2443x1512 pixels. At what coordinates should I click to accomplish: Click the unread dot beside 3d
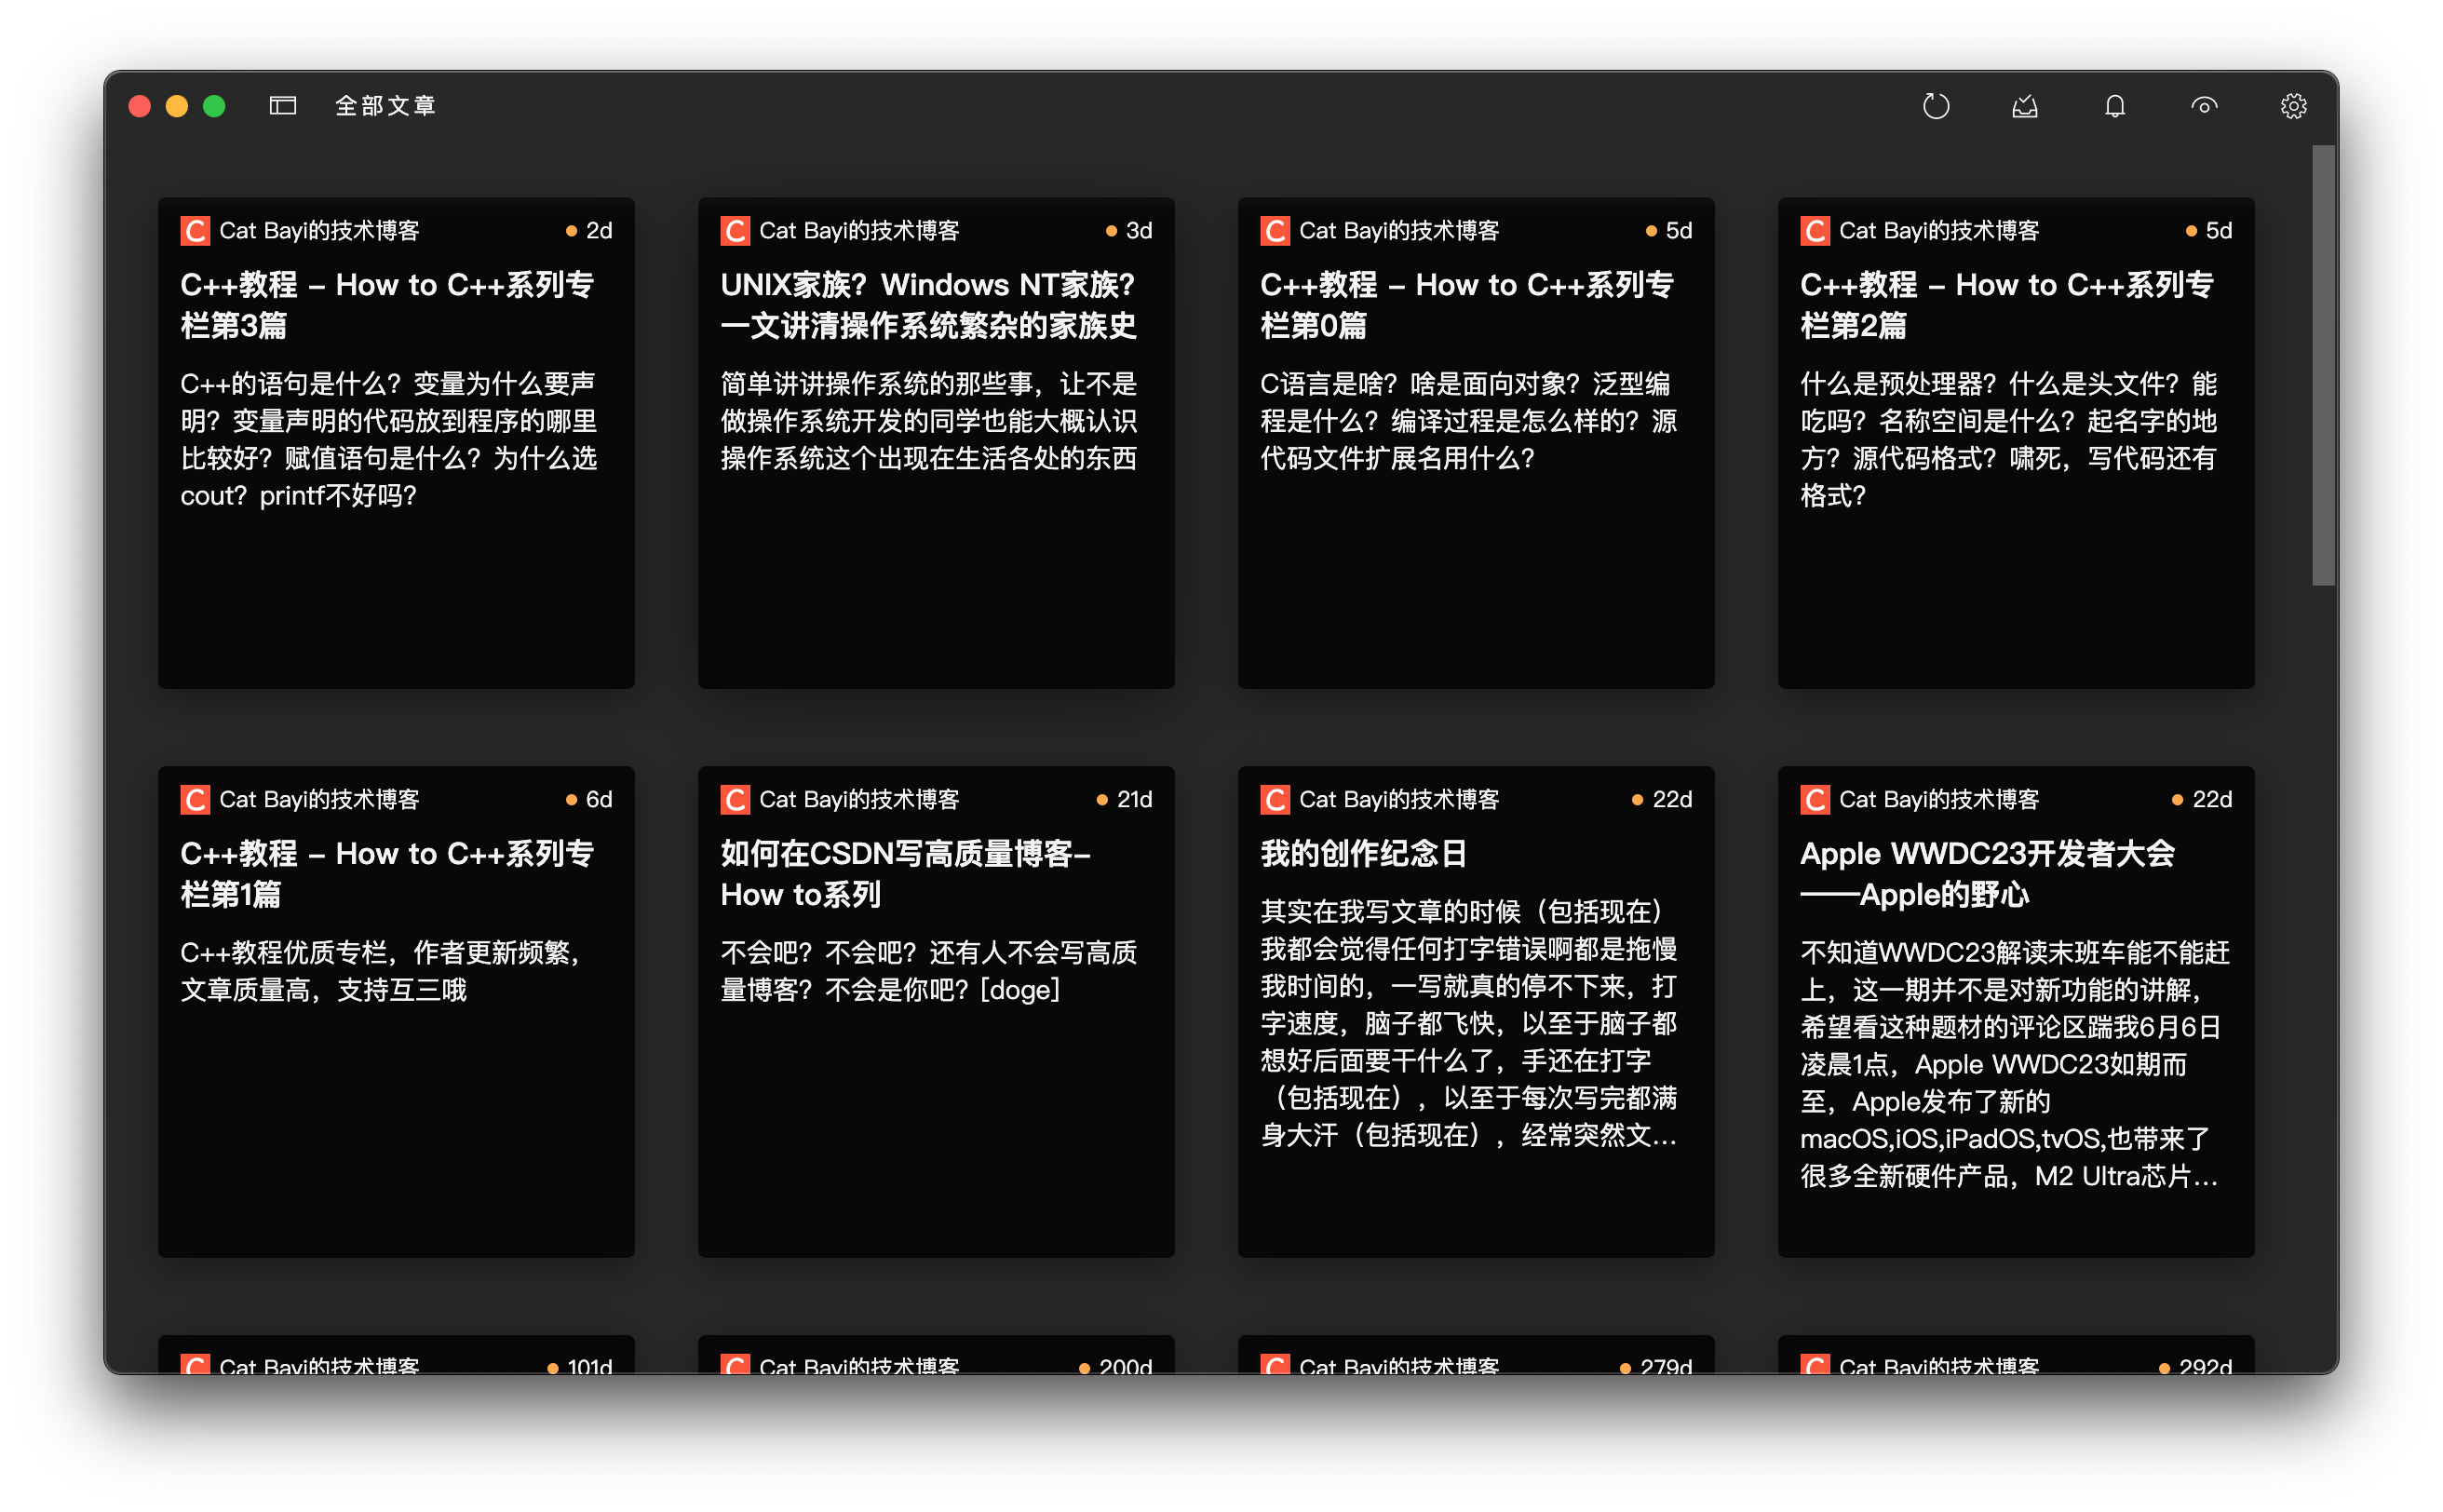click(x=1111, y=231)
